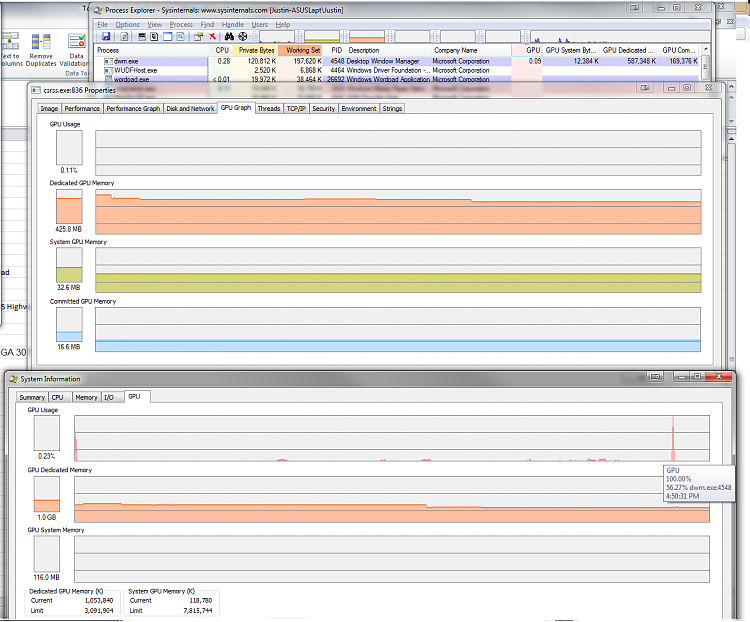Switch to the Environment tab

(x=359, y=109)
